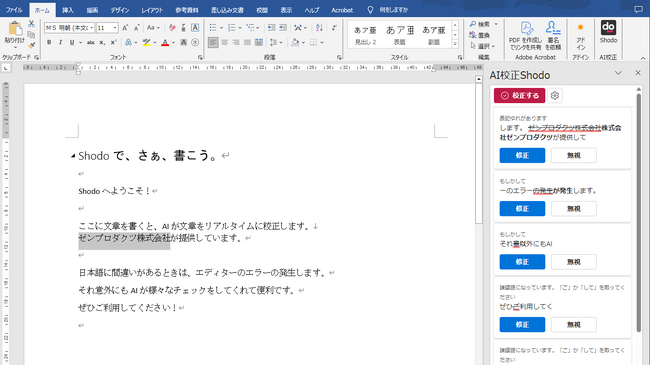This screenshot has width=650, height=366.
Task: Click 無視 for the 表記ゆれ suggestion
Action: click(574, 155)
